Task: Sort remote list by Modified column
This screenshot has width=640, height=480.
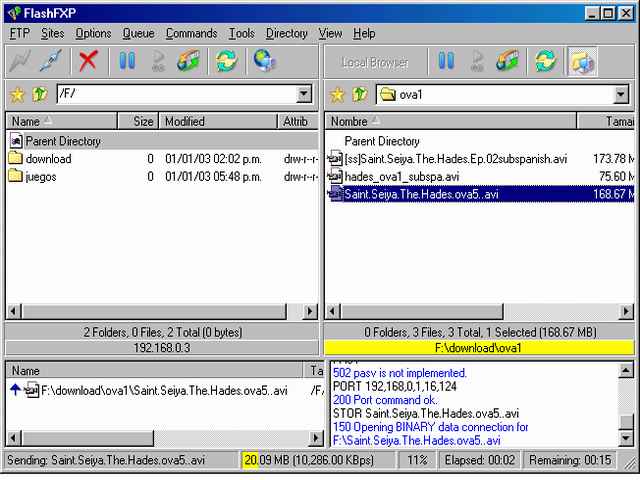Action: (218, 121)
